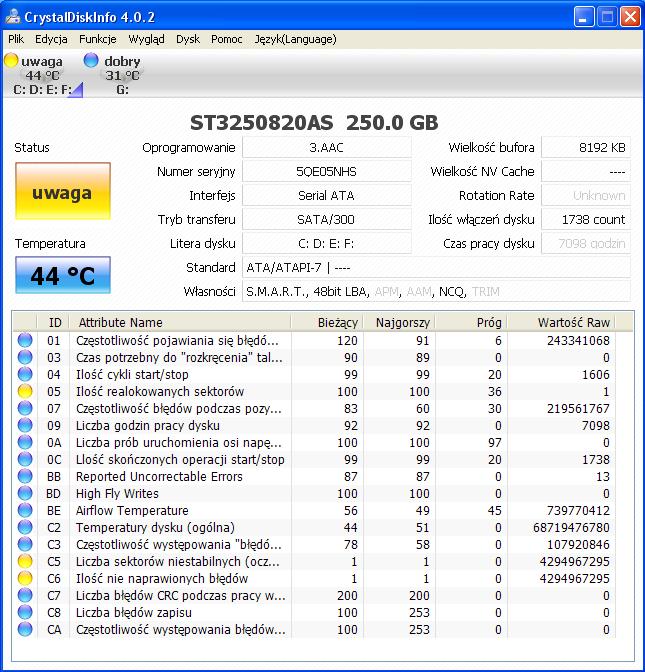Click the 8192 KB buffer size field
The width and height of the screenshot is (645, 672).
586,148
